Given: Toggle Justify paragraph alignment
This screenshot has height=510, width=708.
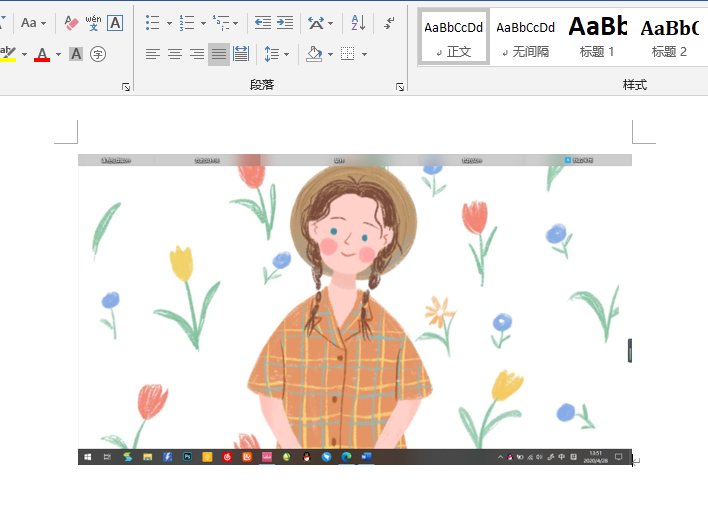Looking at the screenshot, I should click(219, 54).
